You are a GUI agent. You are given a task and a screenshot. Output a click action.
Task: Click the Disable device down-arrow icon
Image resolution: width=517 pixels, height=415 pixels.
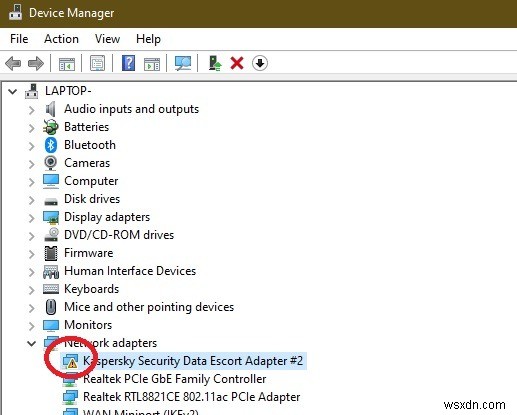coord(260,63)
